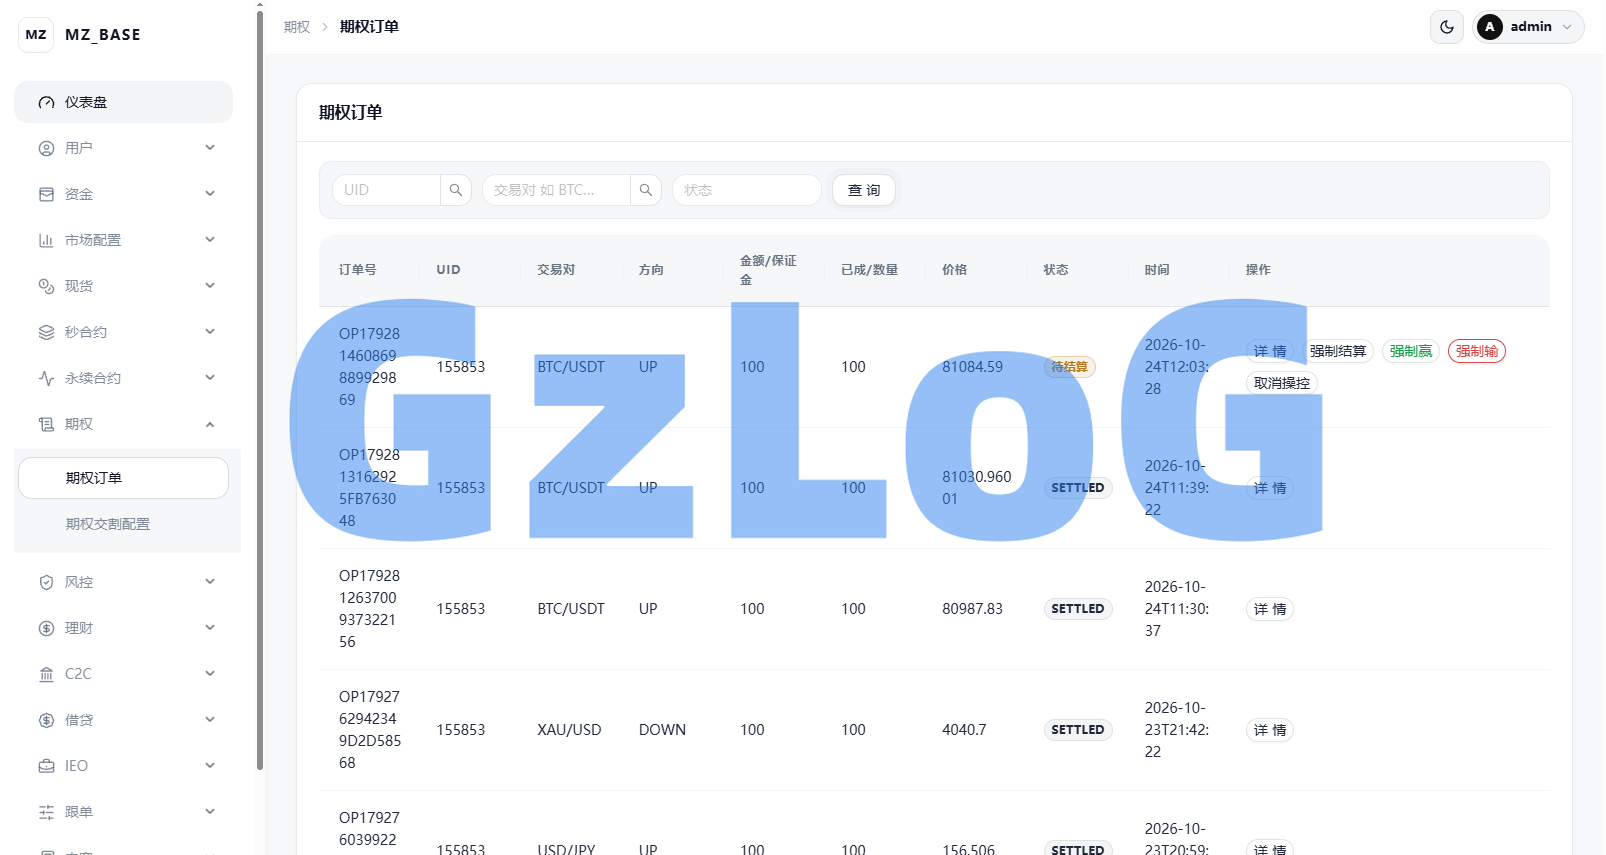Image resolution: width=1606 pixels, height=855 pixels.
Task: Expand the 现货 menu chevron
Action: point(210,286)
